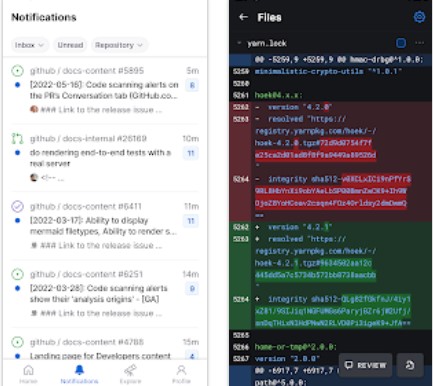
Task: Tap the icon button next to REVIEW
Action: [410, 365]
